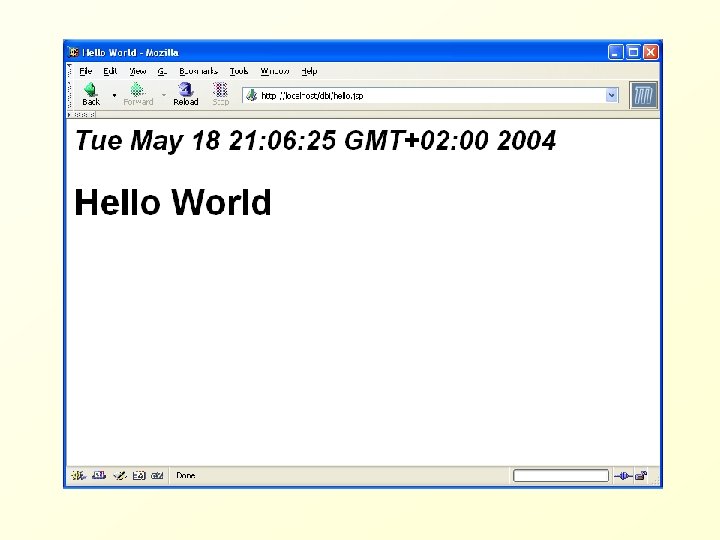This screenshot has height=540, width=720.
Task: Expand the address bar URL dropdown
Action: 611,96
